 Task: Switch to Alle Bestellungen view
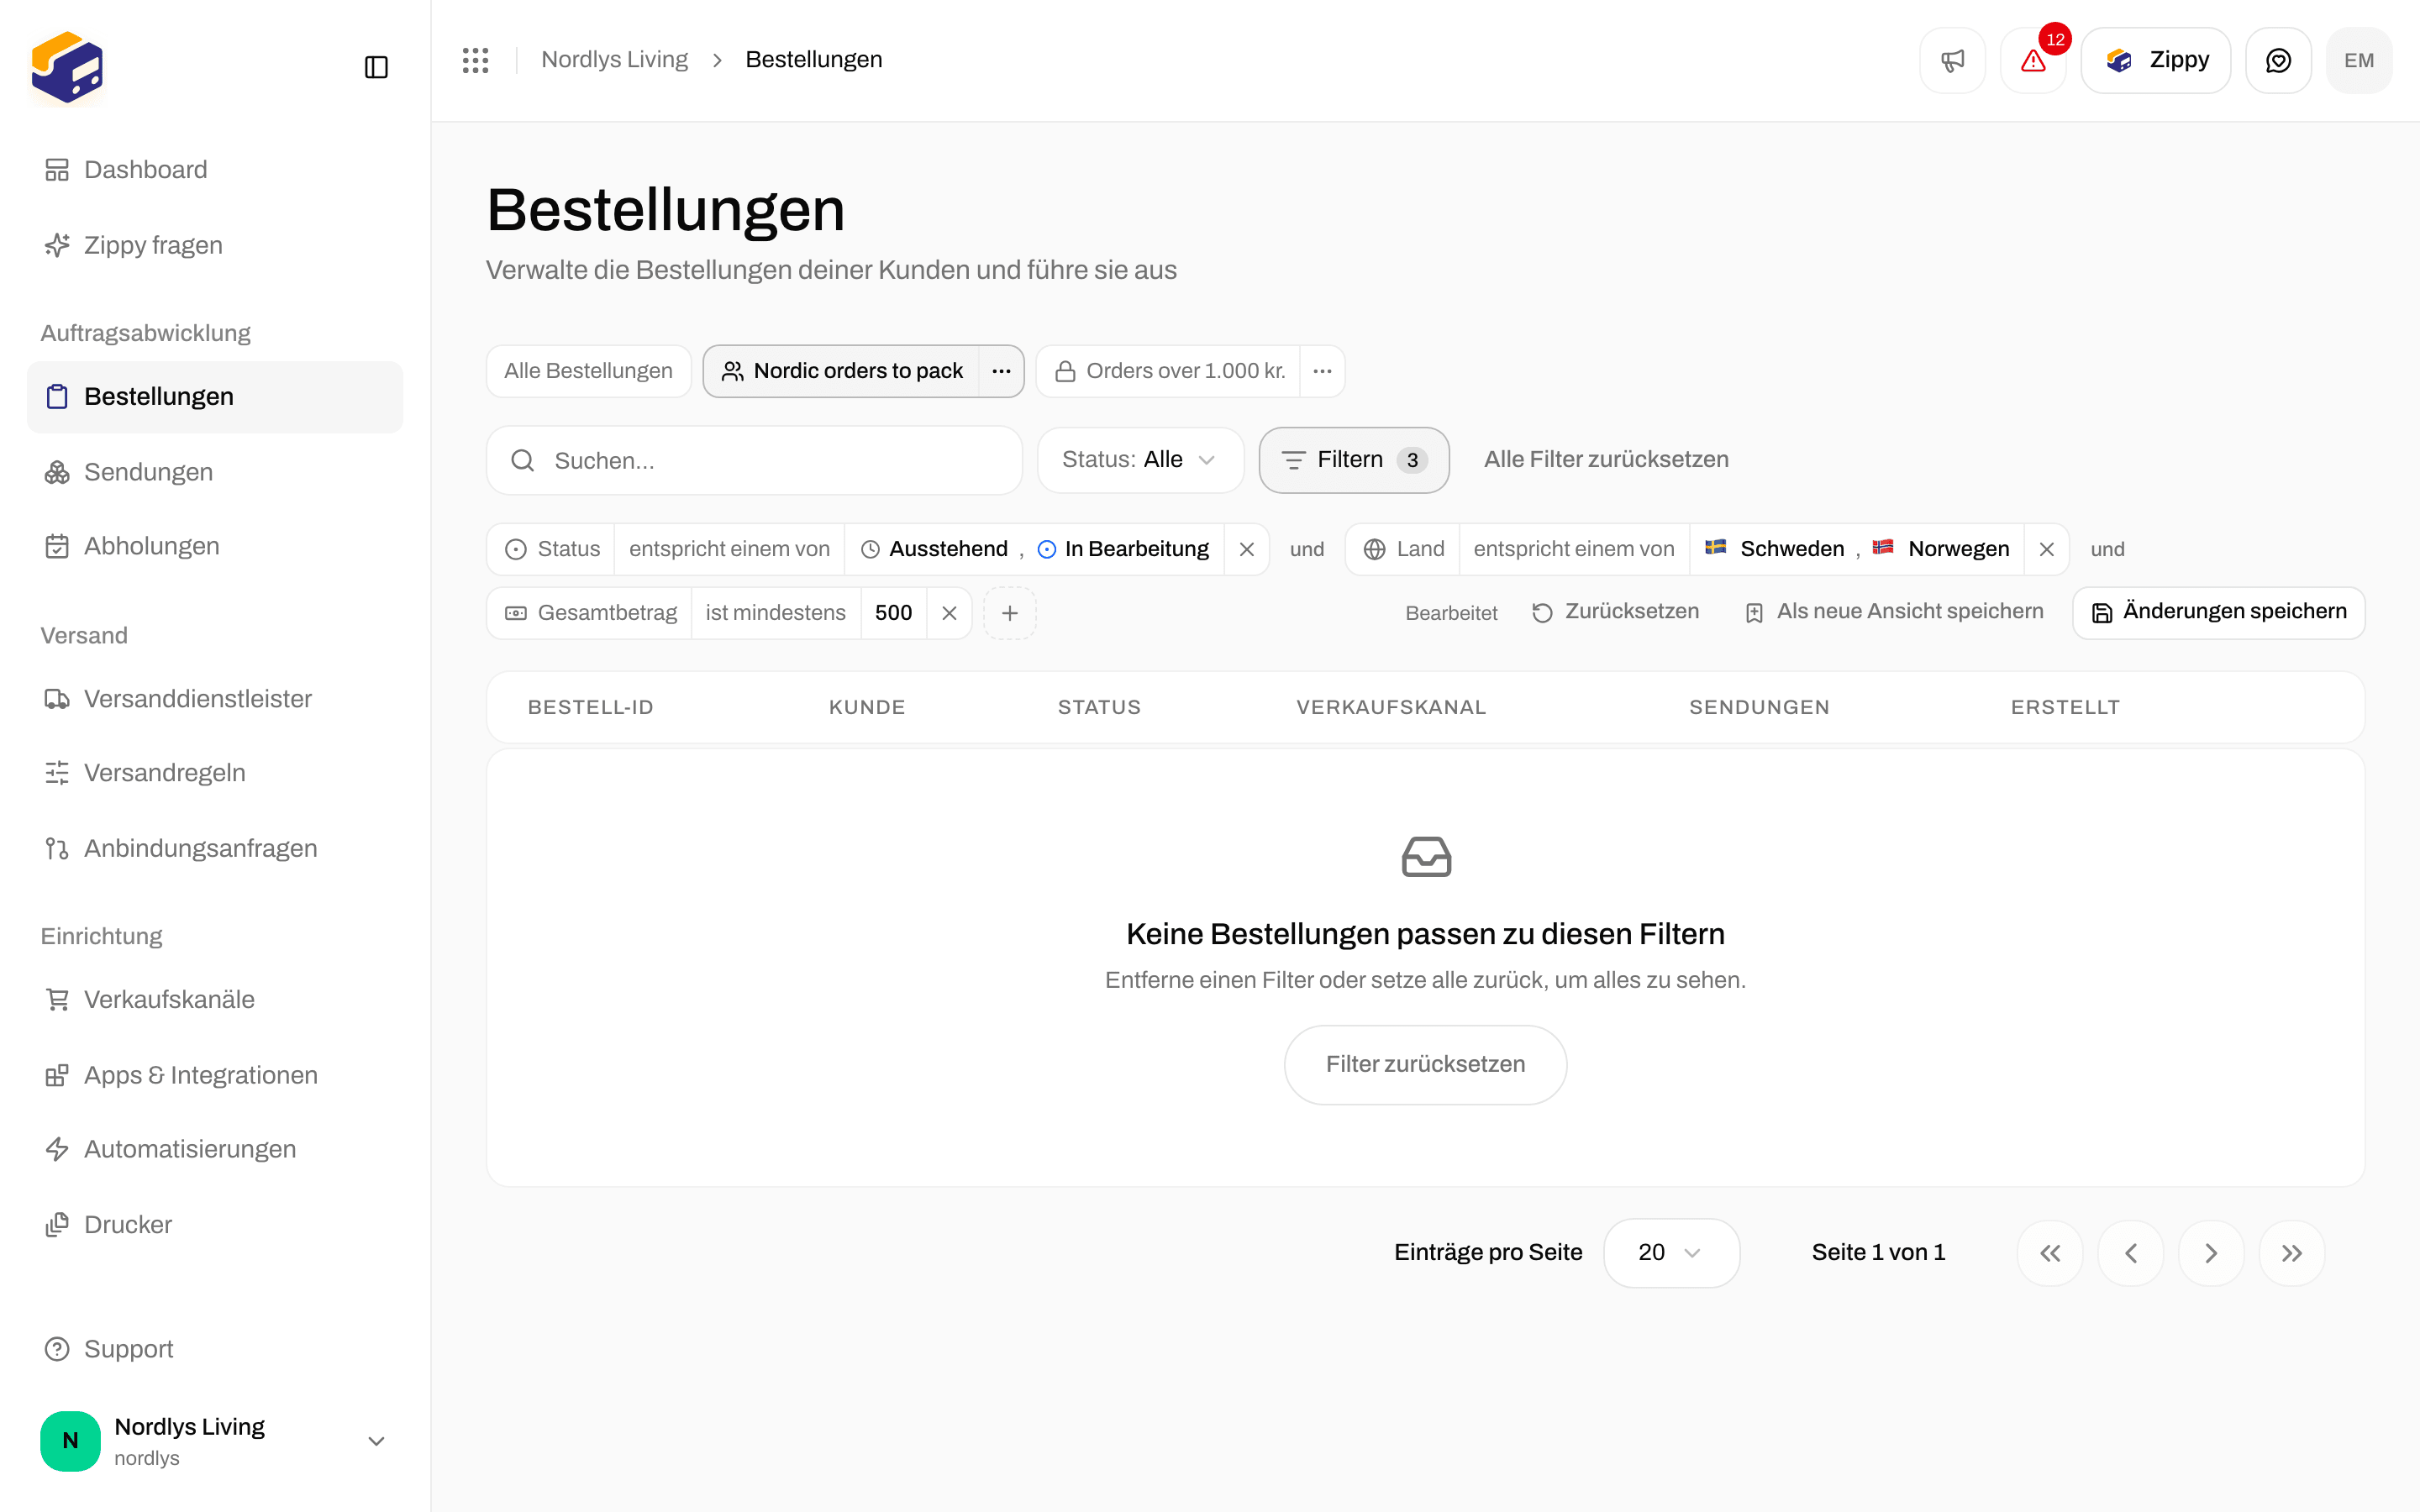point(588,371)
